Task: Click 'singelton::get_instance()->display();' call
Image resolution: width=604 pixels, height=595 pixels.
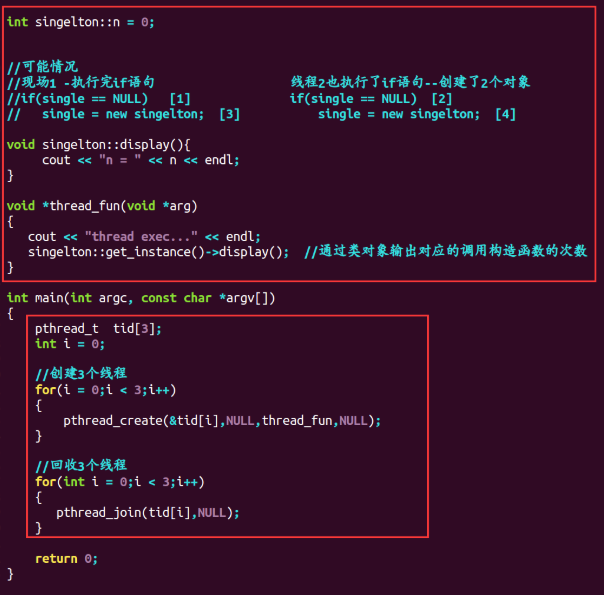Action: pos(158,252)
